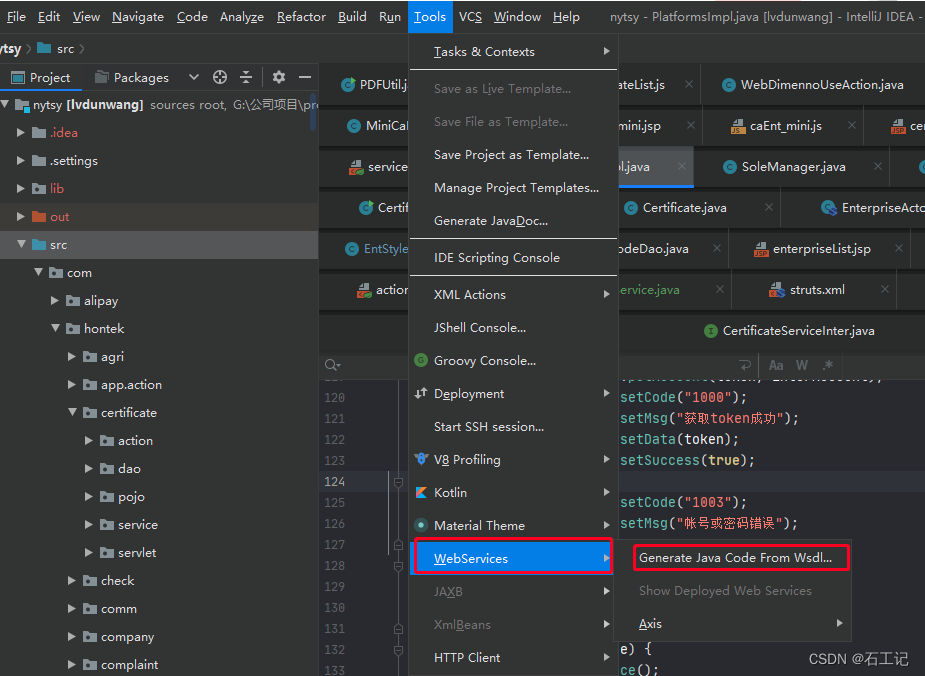Choose JShell Console...
This screenshot has width=925, height=676.
click(512, 327)
